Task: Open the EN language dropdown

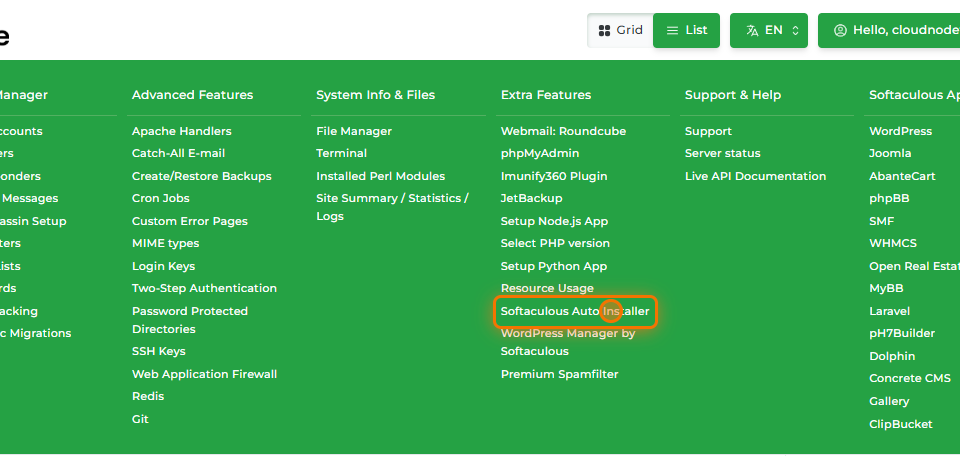Action: [768, 30]
